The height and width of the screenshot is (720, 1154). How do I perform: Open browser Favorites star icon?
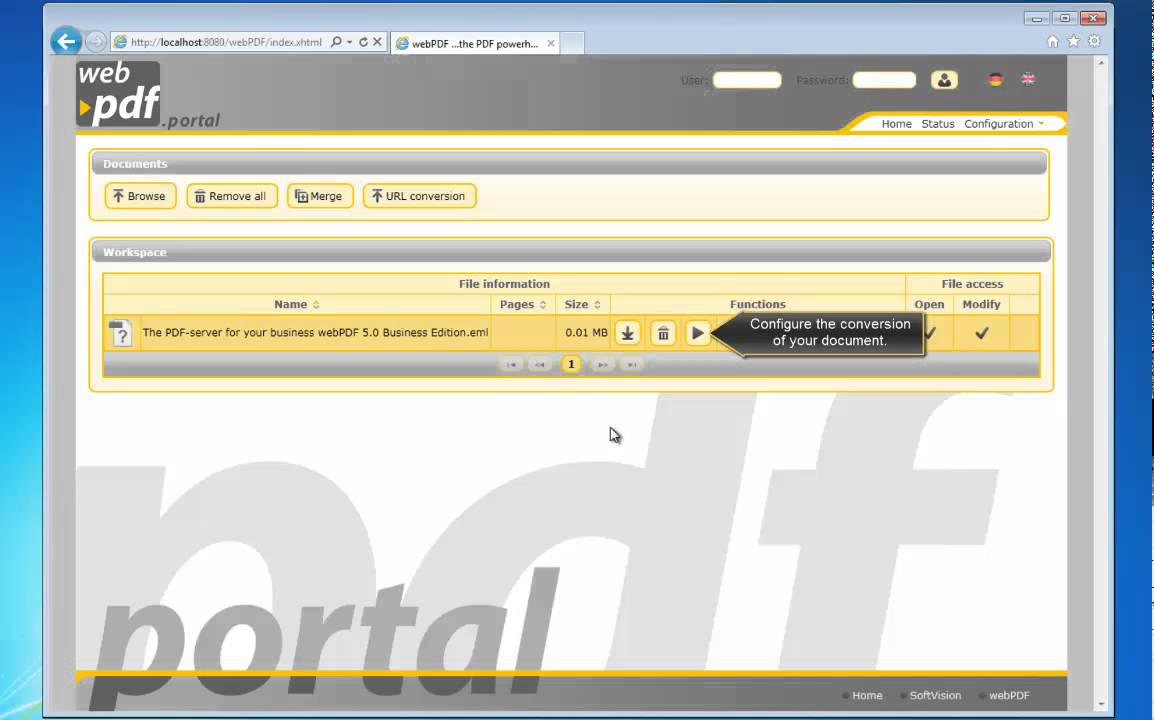pos(1074,41)
